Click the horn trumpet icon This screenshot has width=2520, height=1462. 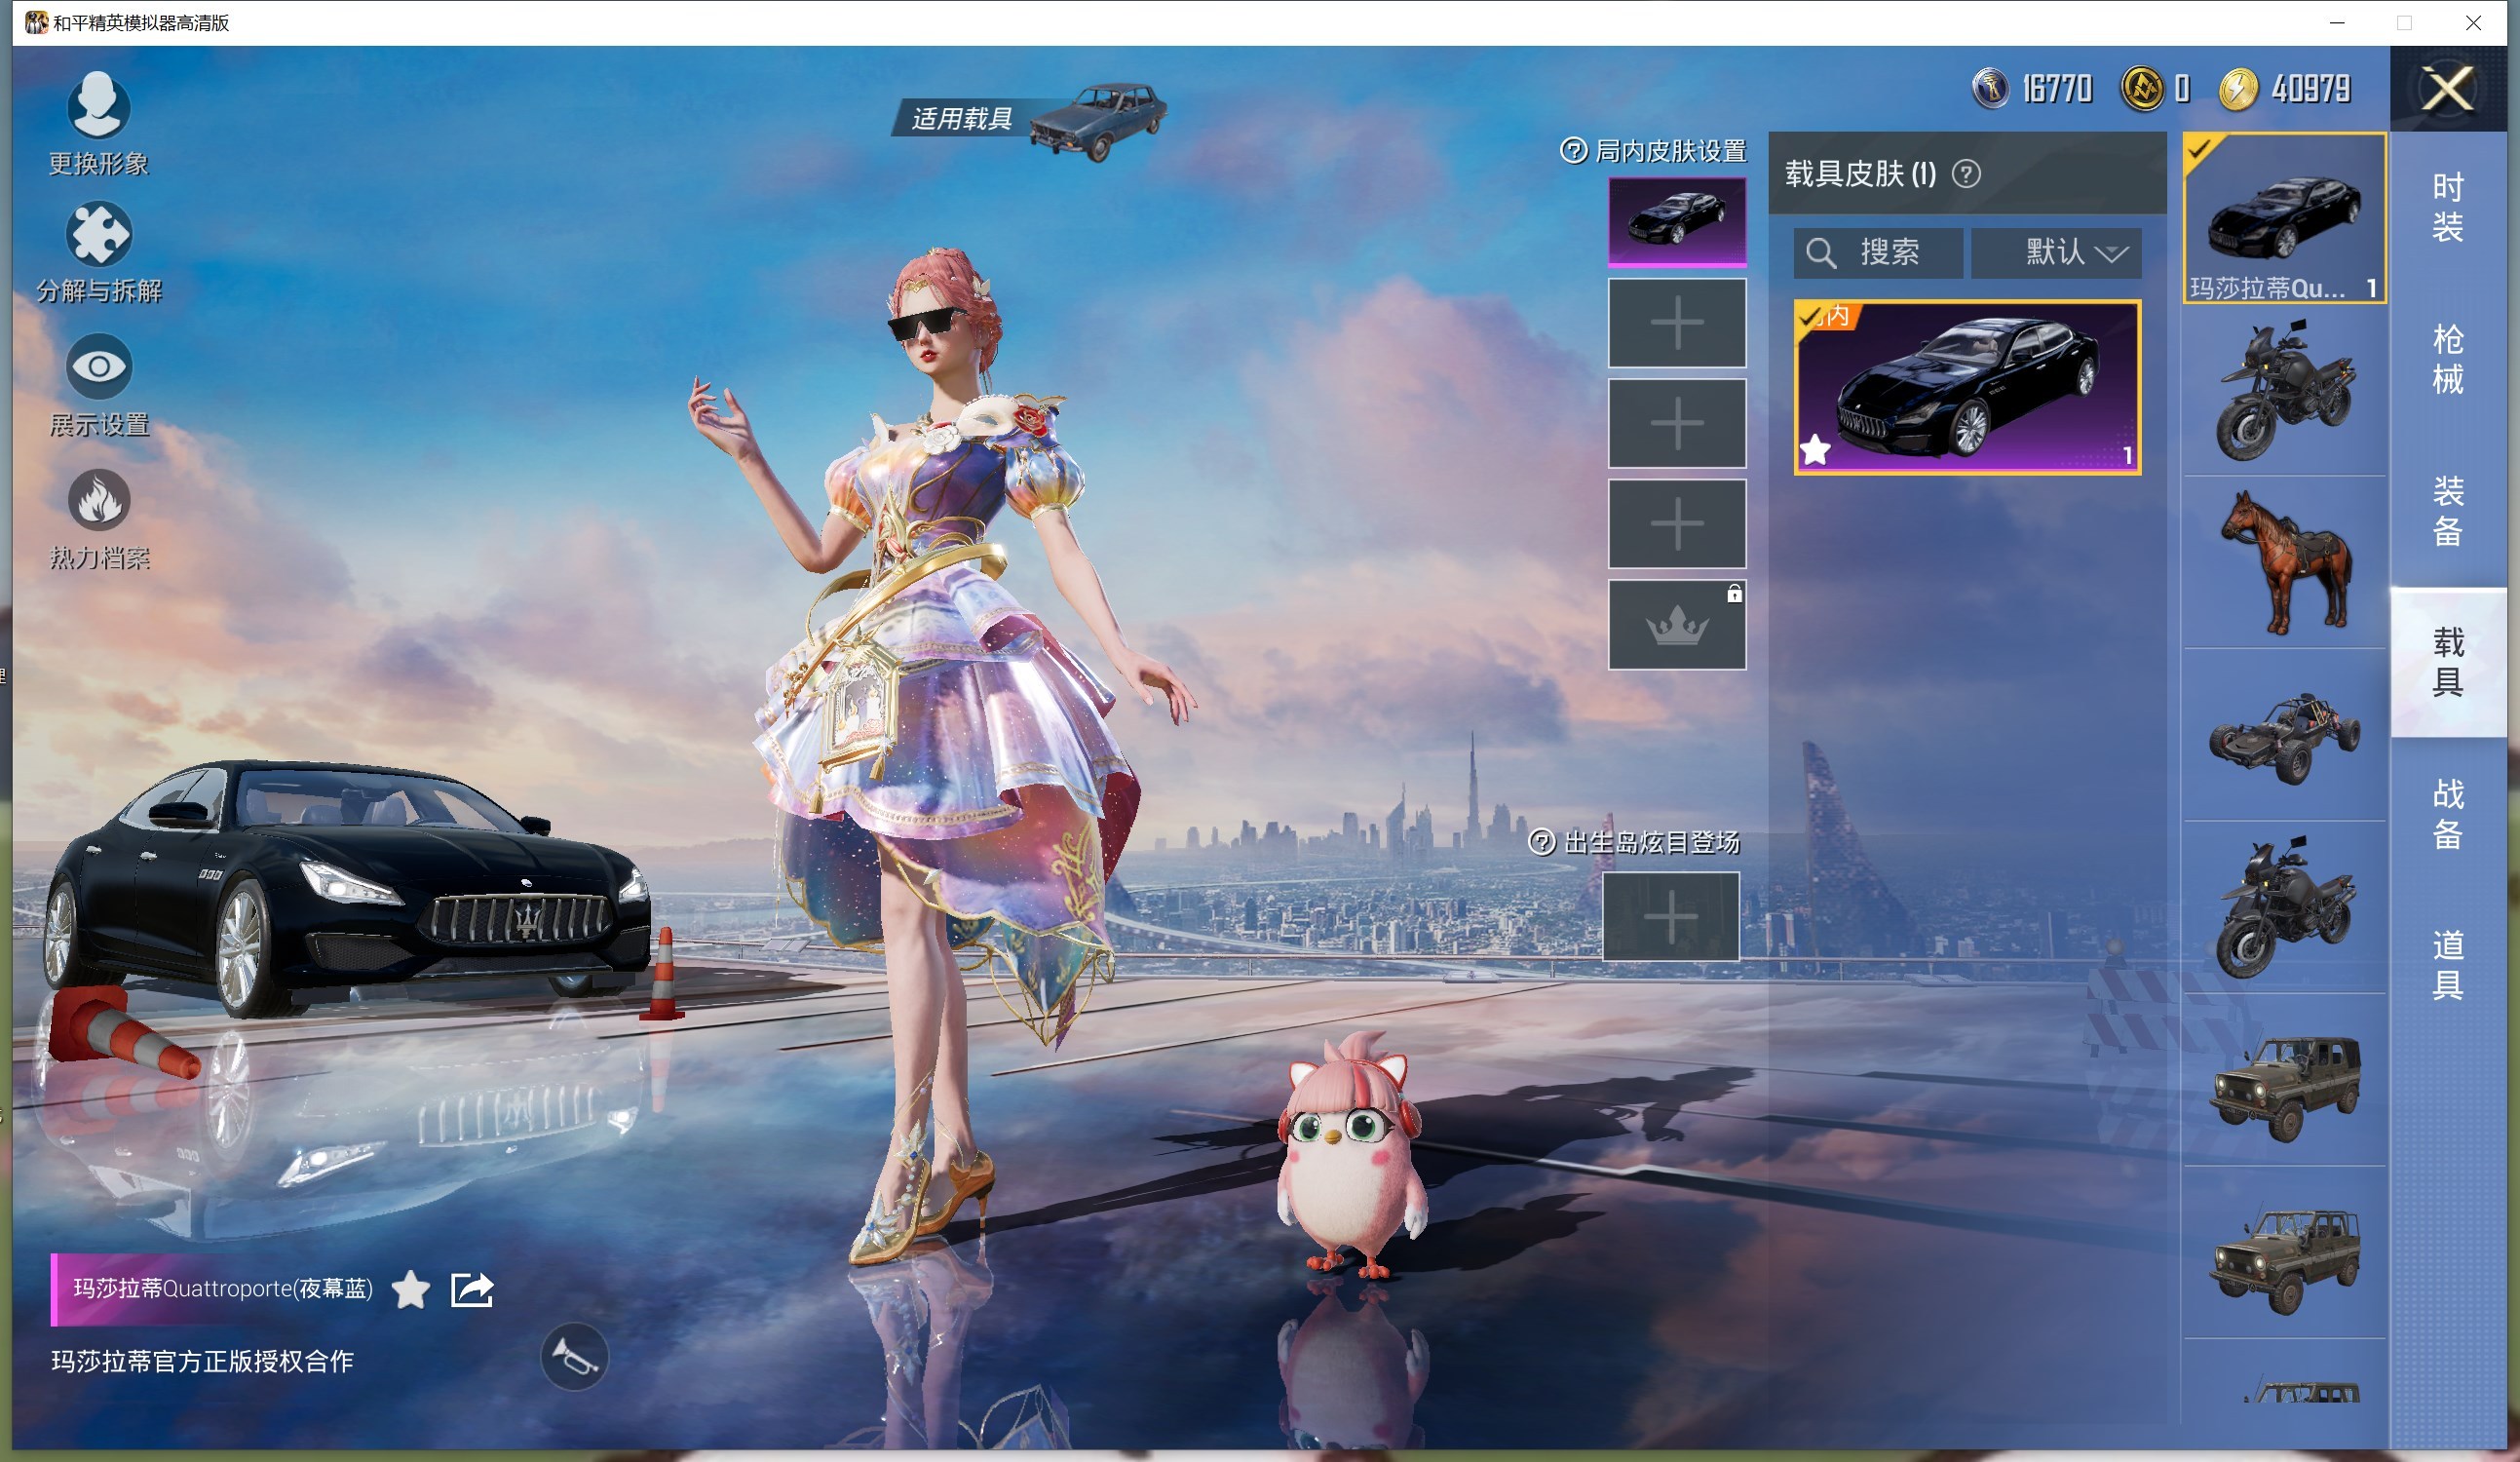point(574,1357)
